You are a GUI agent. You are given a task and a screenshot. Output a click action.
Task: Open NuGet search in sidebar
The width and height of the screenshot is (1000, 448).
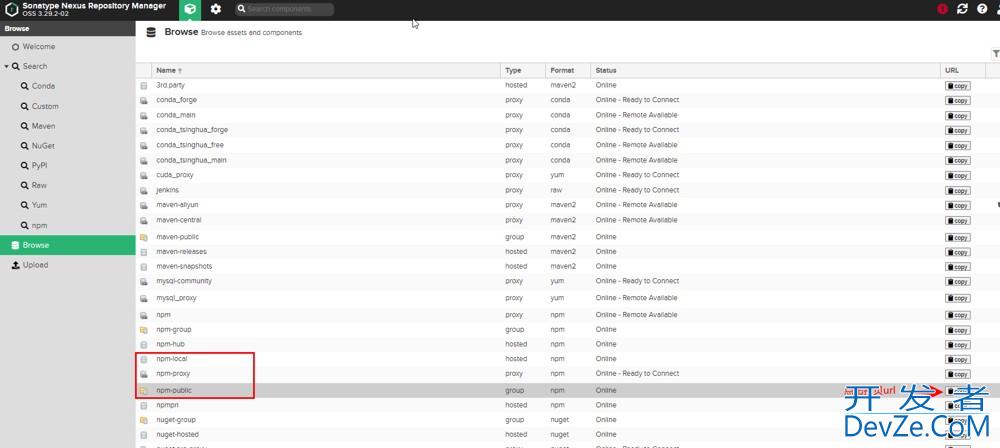43,146
